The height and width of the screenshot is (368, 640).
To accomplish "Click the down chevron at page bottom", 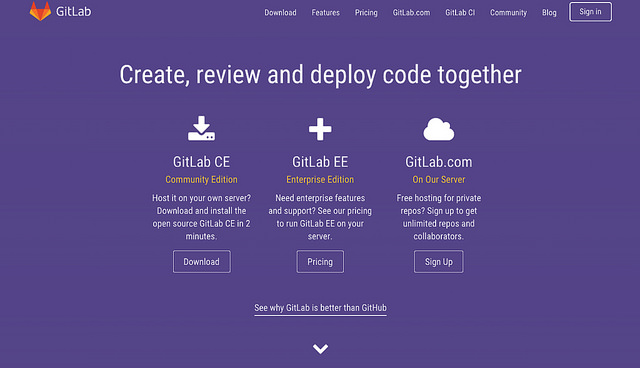I will (x=320, y=349).
